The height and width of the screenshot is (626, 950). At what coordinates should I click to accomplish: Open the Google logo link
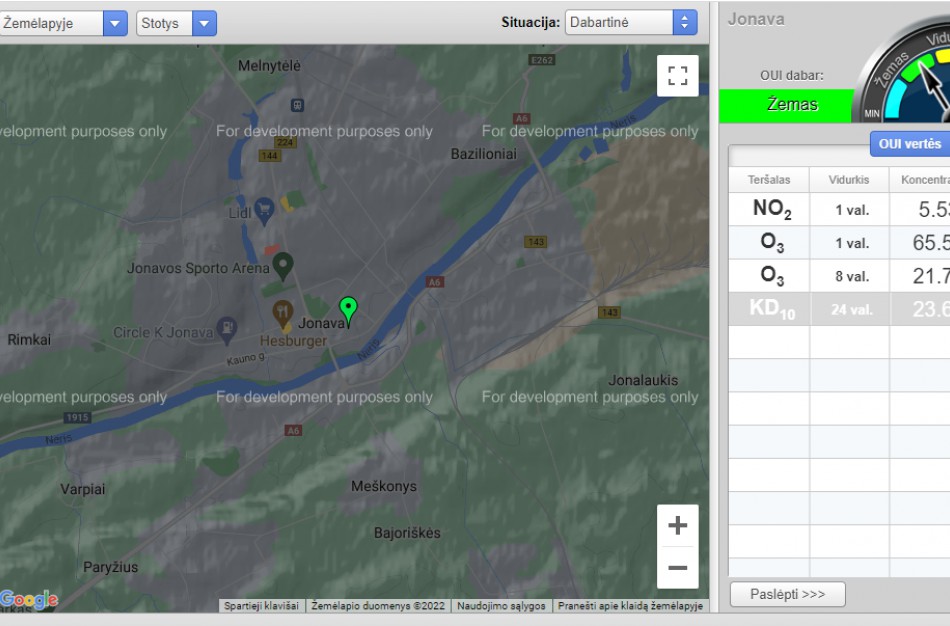[29, 599]
